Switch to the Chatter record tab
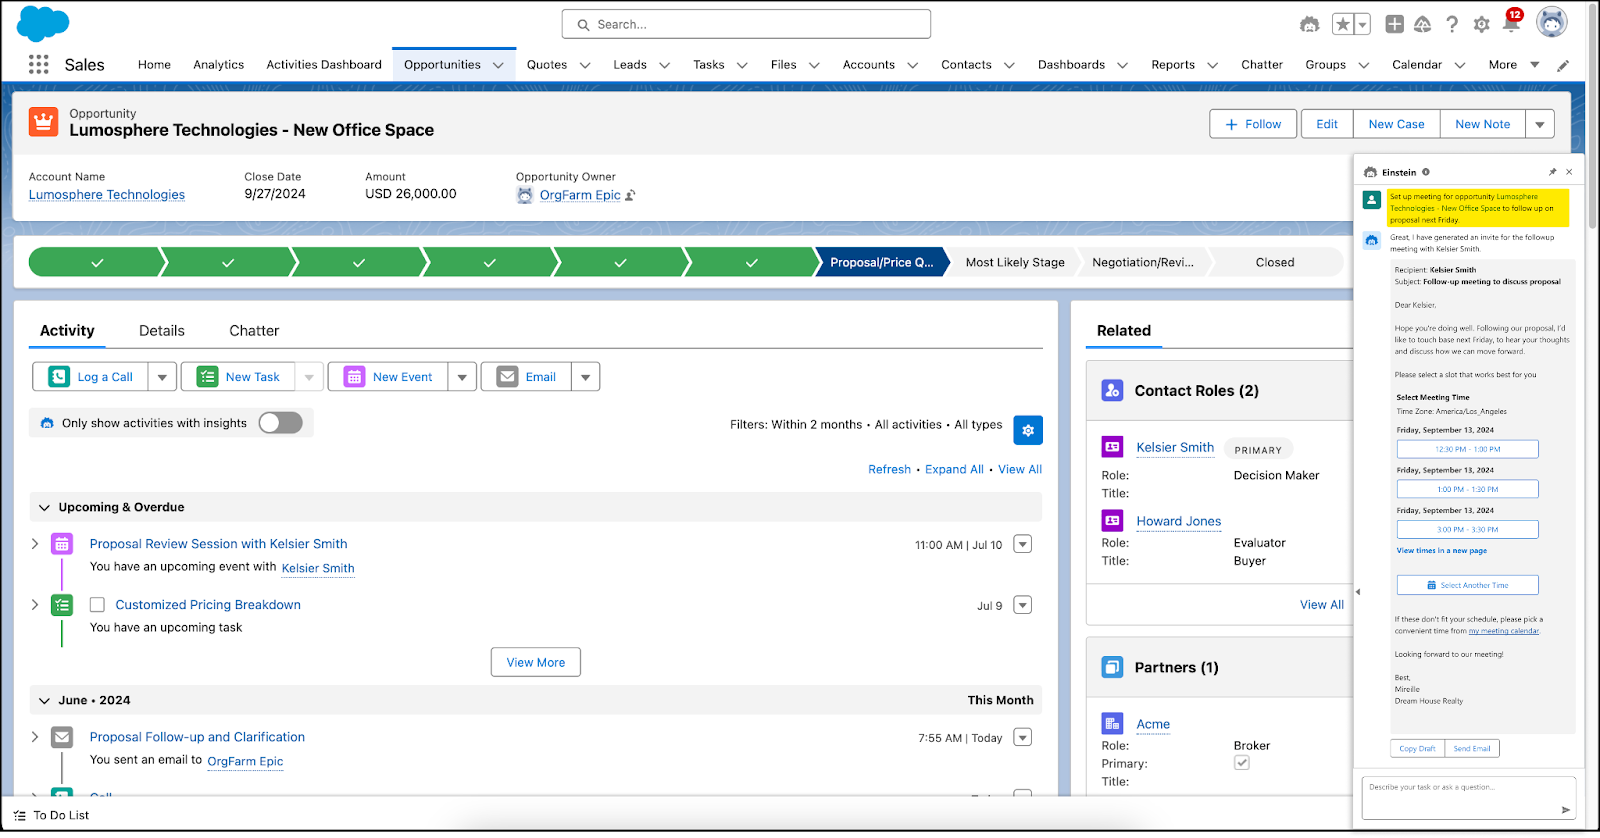Screen dimensions: 1600x838 [x=254, y=331]
